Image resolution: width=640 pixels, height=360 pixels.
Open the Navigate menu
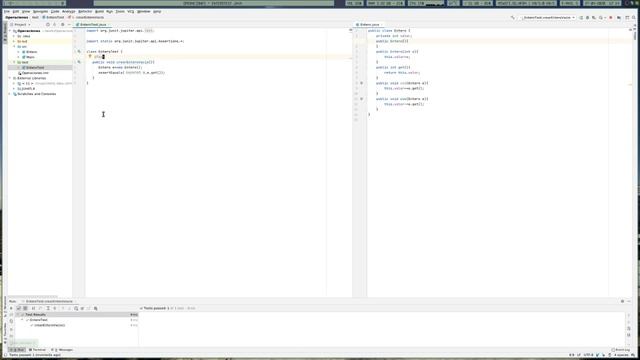click(40, 11)
